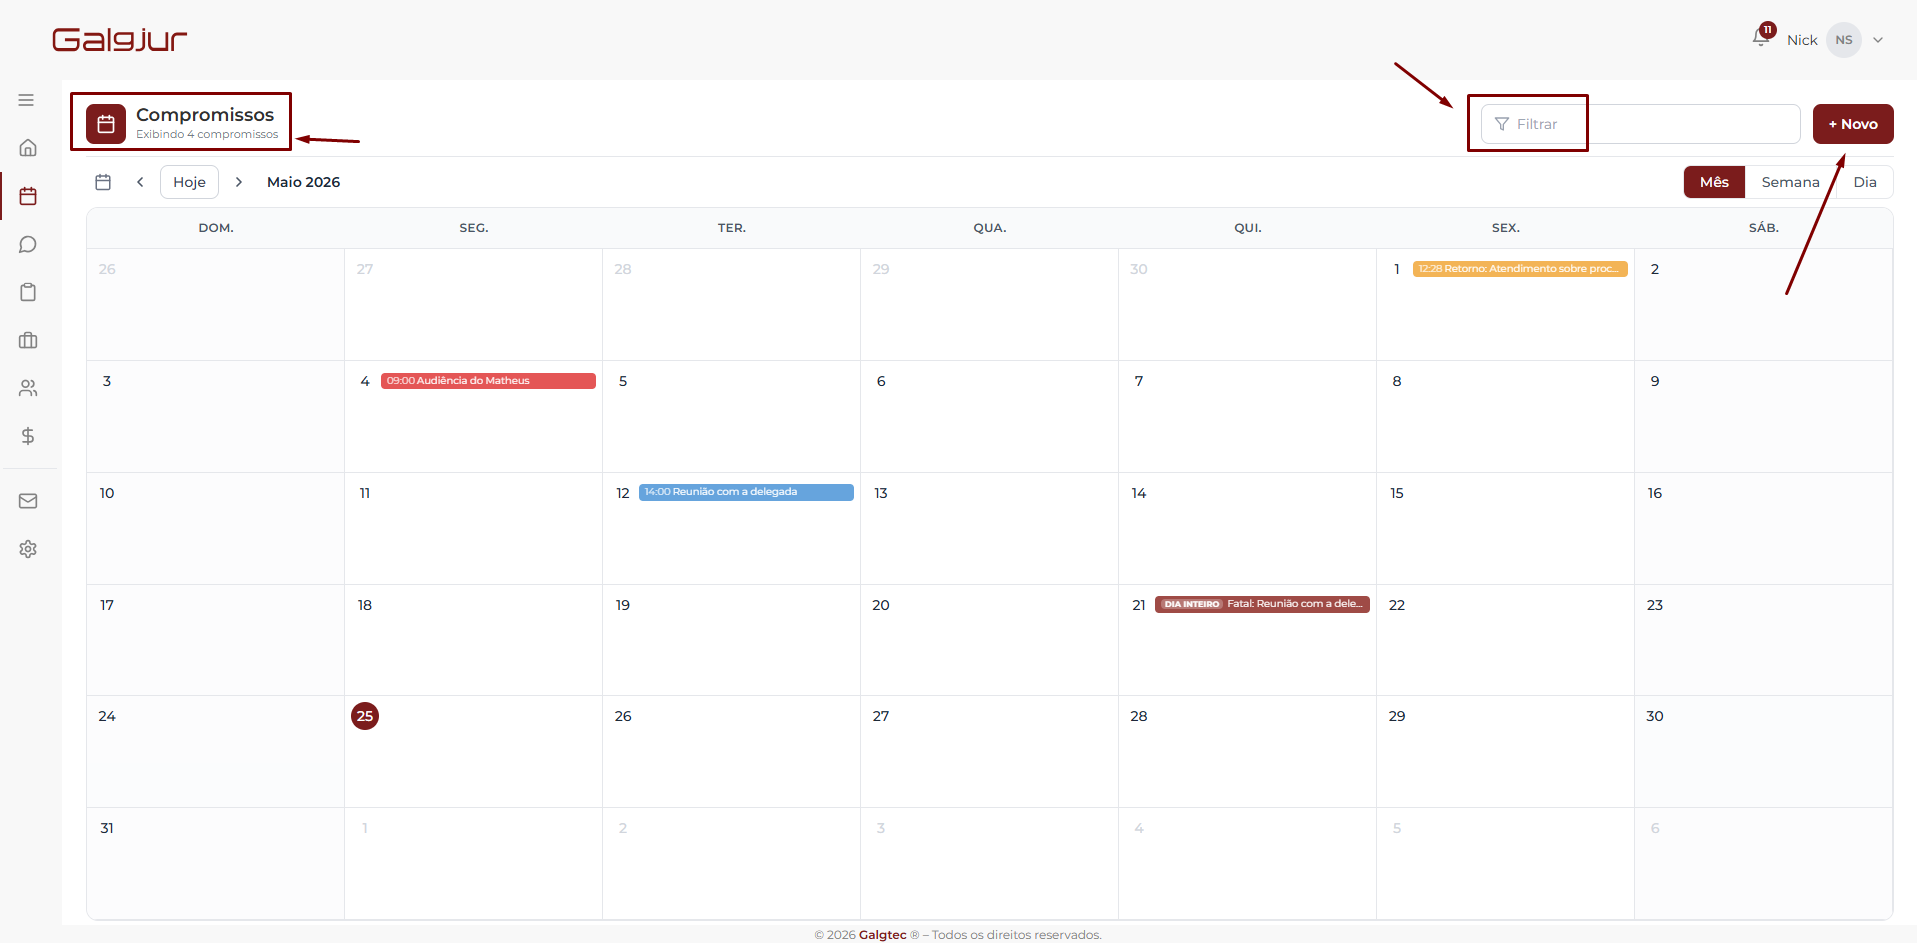This screenshot has height=943, width=1917.
Task: Go to the next month arrow
Action: tap(239, 182)
